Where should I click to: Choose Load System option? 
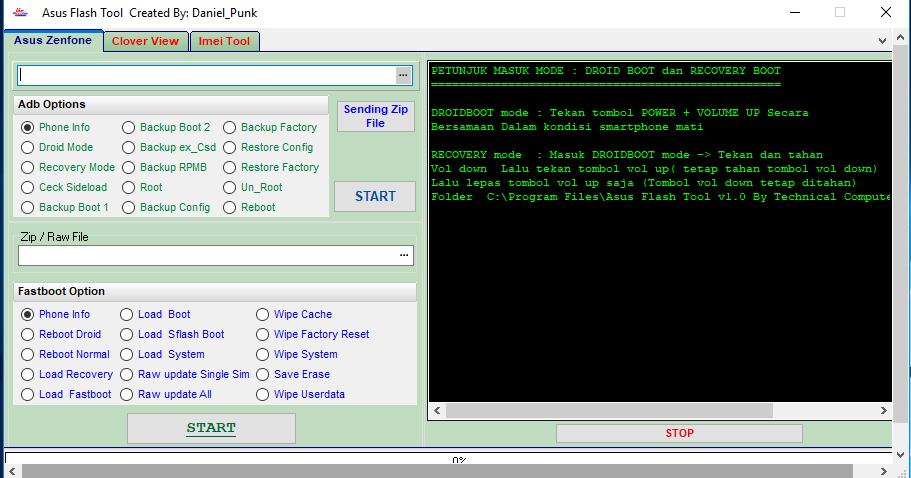pos(162,354)
